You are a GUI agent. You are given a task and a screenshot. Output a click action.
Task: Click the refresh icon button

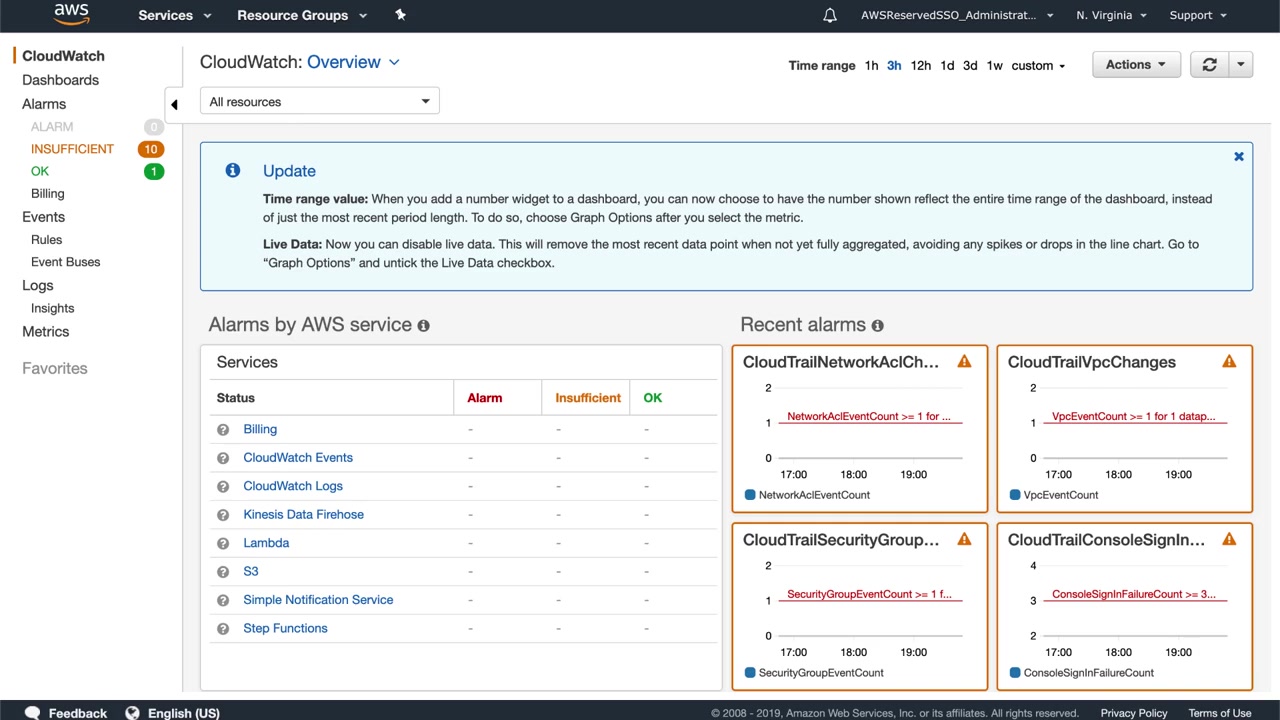(1209, 65)
